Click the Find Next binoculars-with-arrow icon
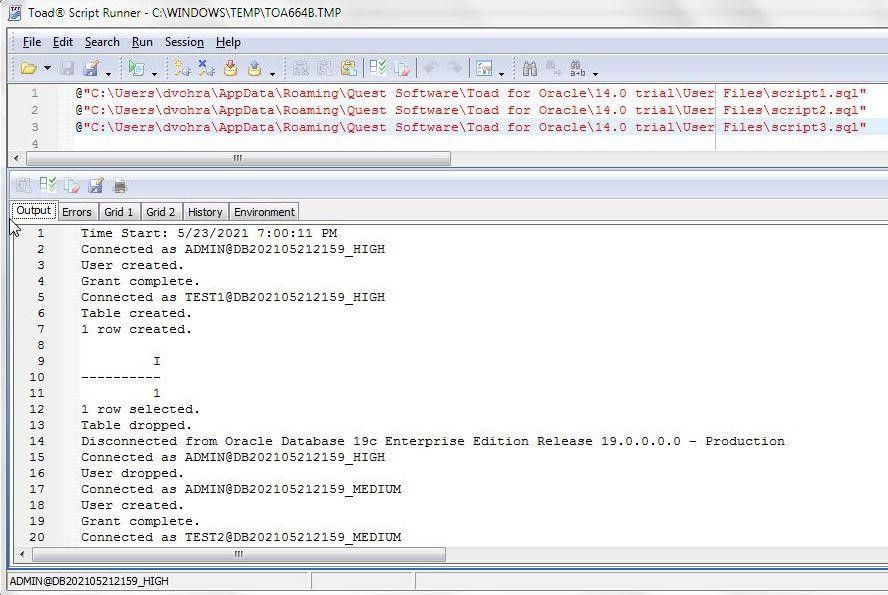Viewport: 888px width, 595px height. tap(553, 69)
